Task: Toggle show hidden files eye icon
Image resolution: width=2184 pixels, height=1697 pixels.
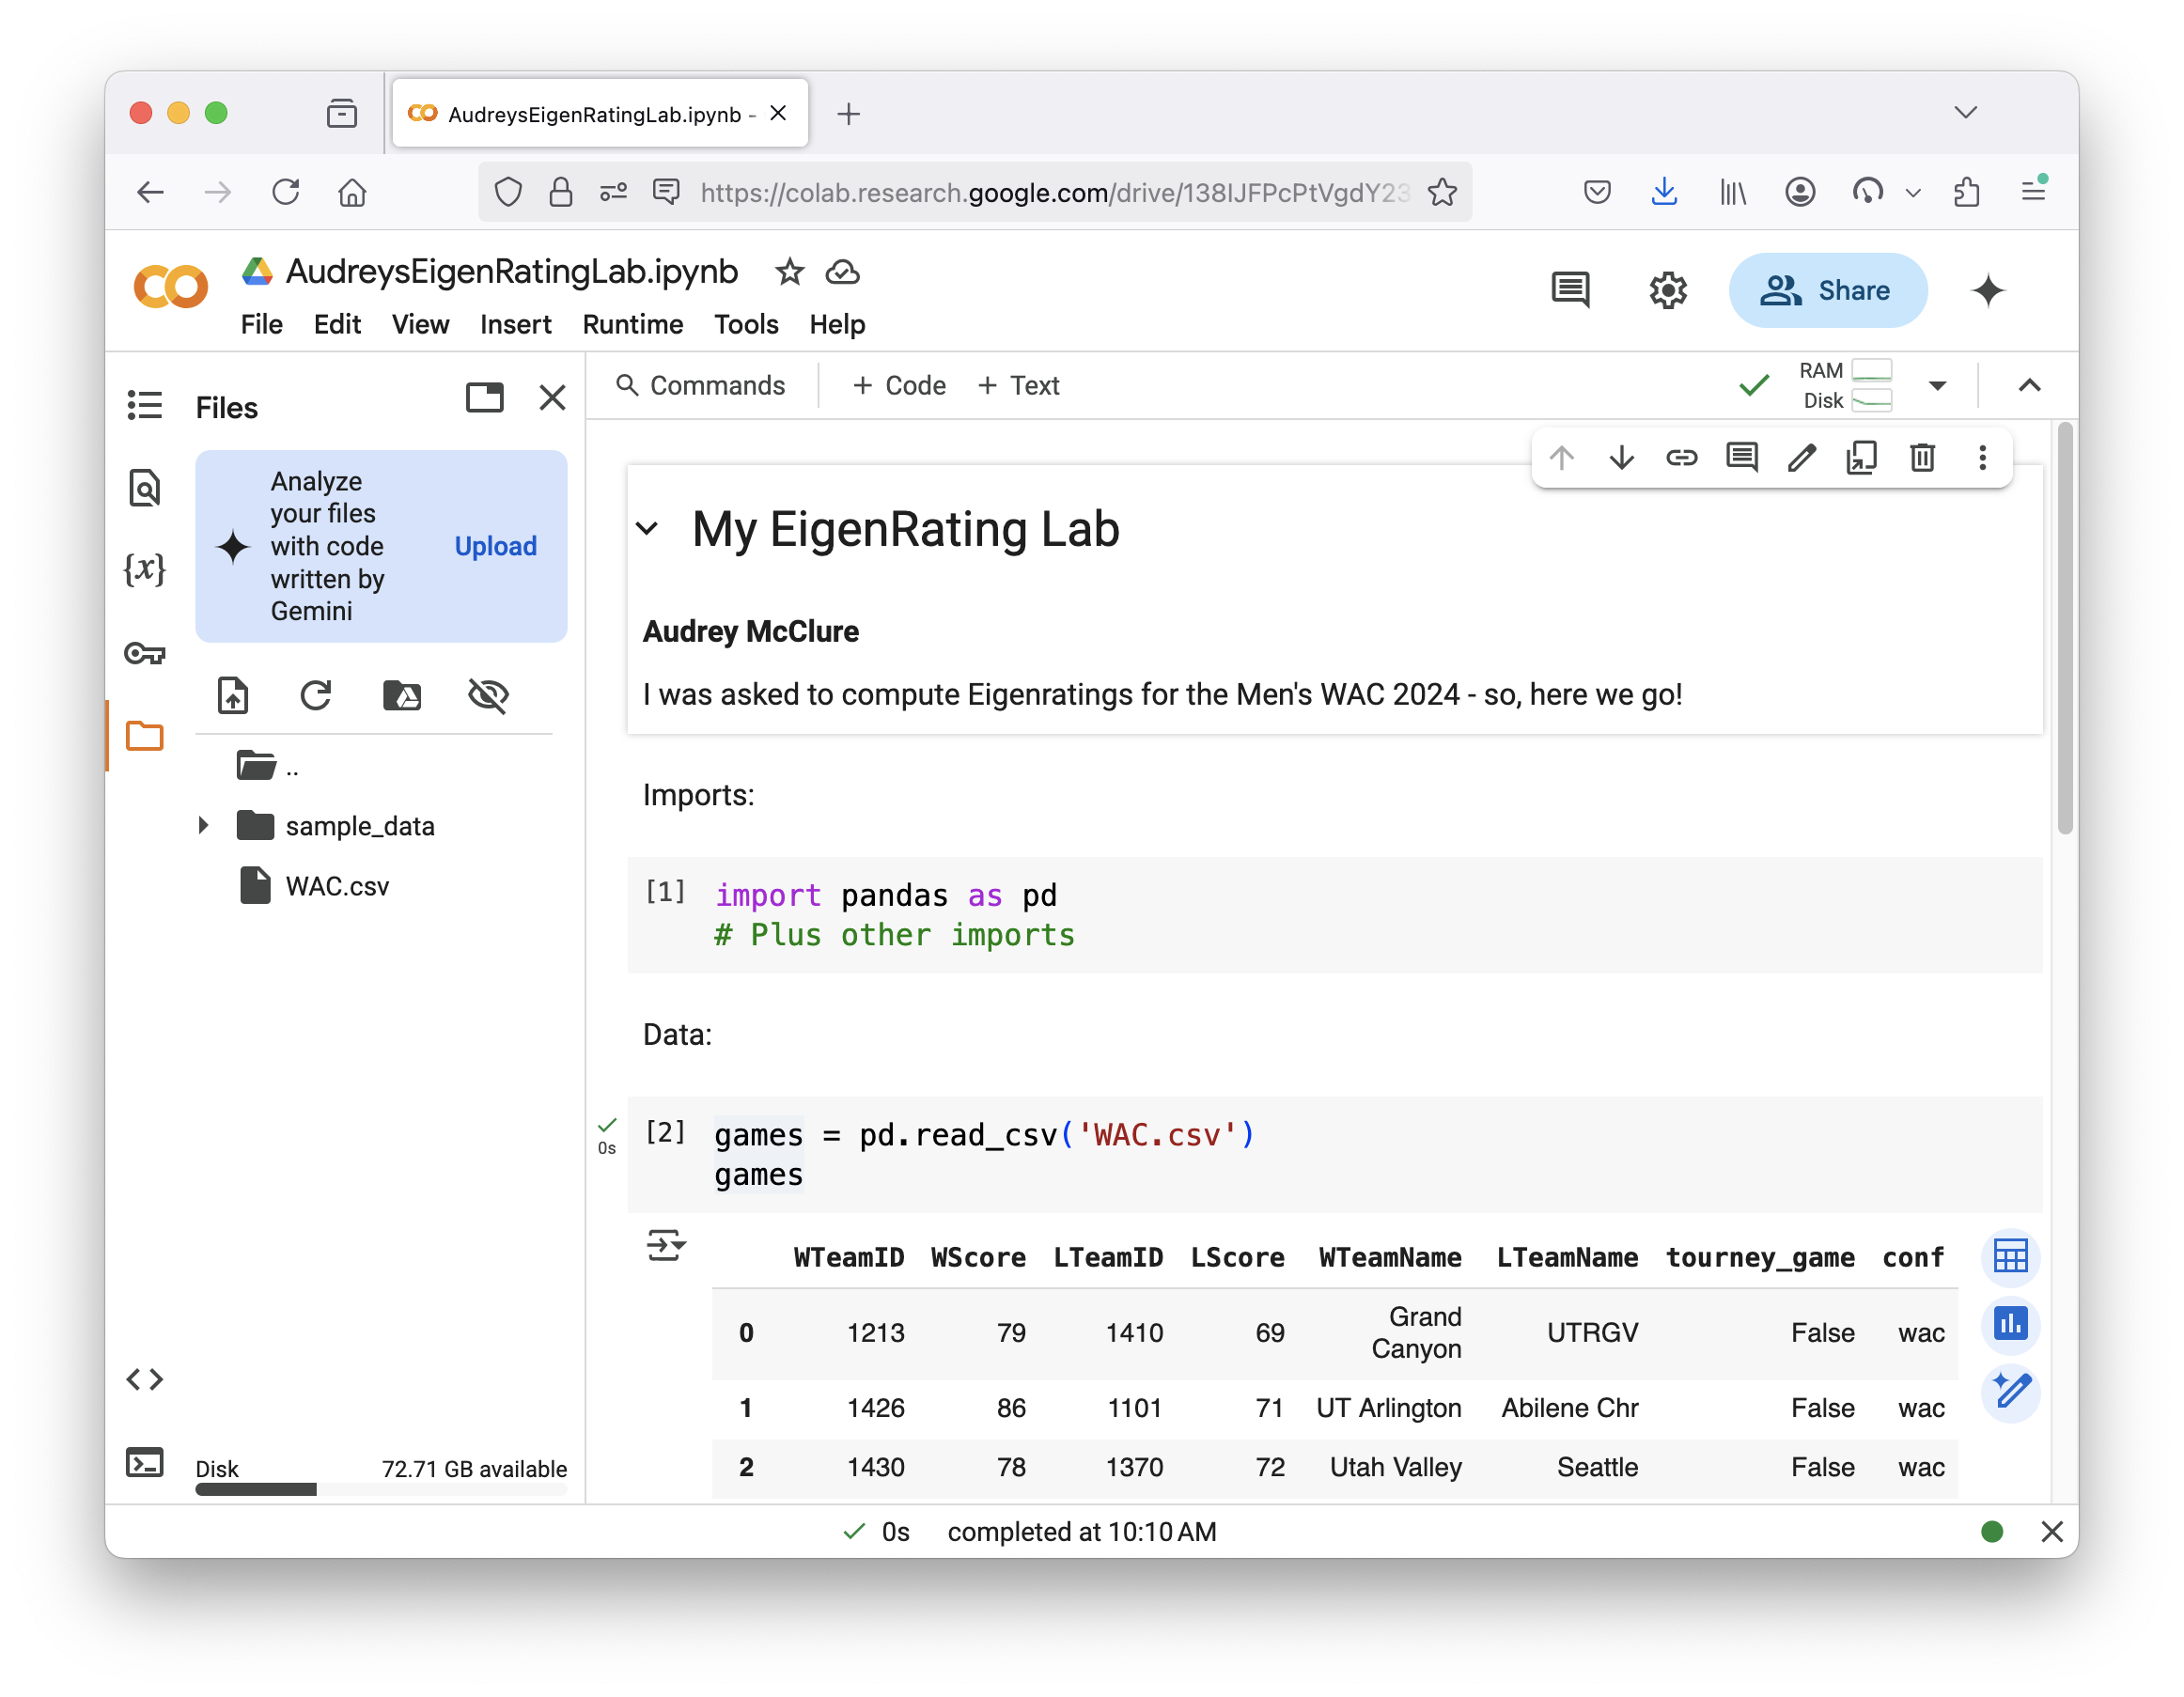Action: [x=488, y=695]
